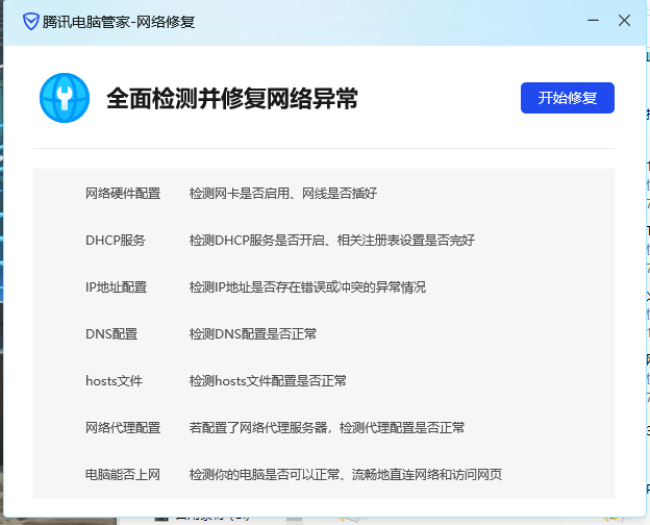The width and height of the screenshot is (650, 525).
Task: Click the 检测IP地址是否存在错误 description text
Action: tap(307, 287)
